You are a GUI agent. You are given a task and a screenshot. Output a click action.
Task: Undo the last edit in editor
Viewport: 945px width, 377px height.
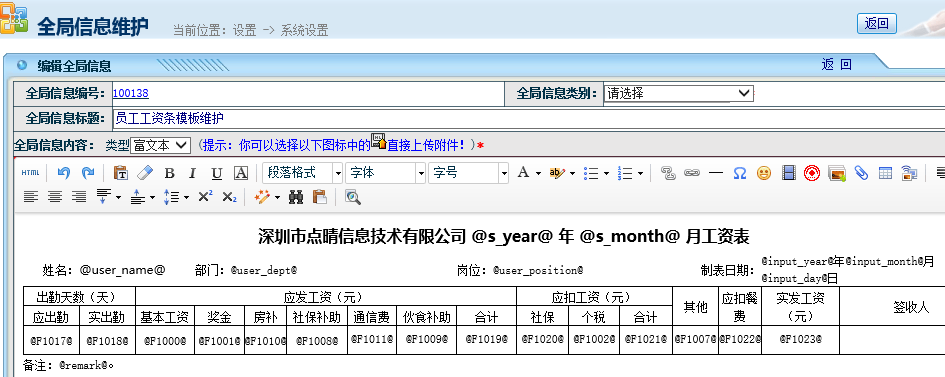(x=64, y=173)
